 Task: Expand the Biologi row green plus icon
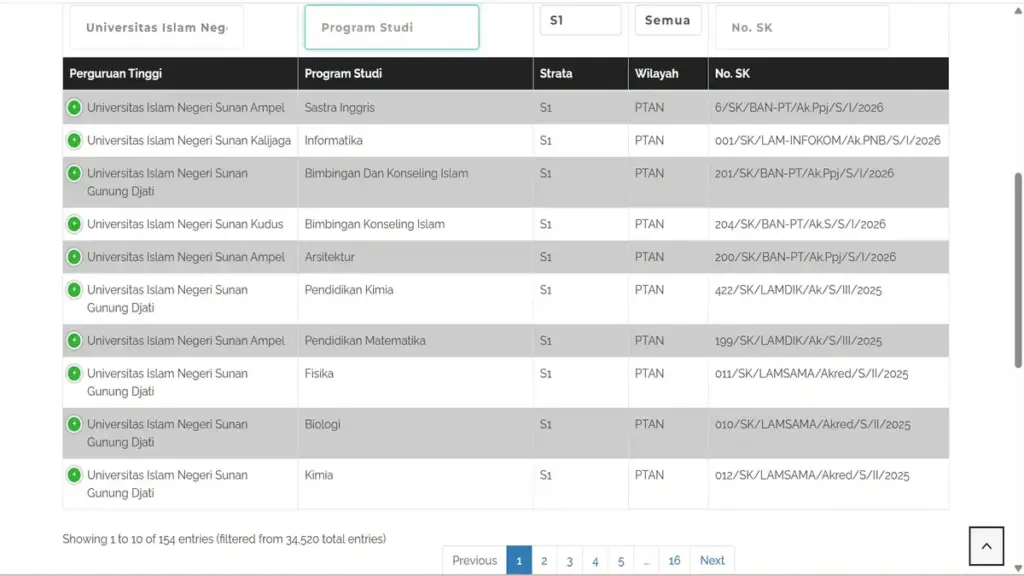[x=74, y=425]
